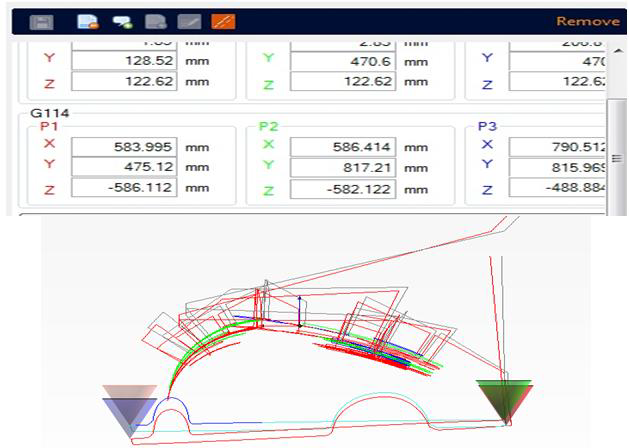The width and height of the screenshot is (629, 448).
Task: Click the G114 P1 Y field 475.12
Action: tap(124, 167)
